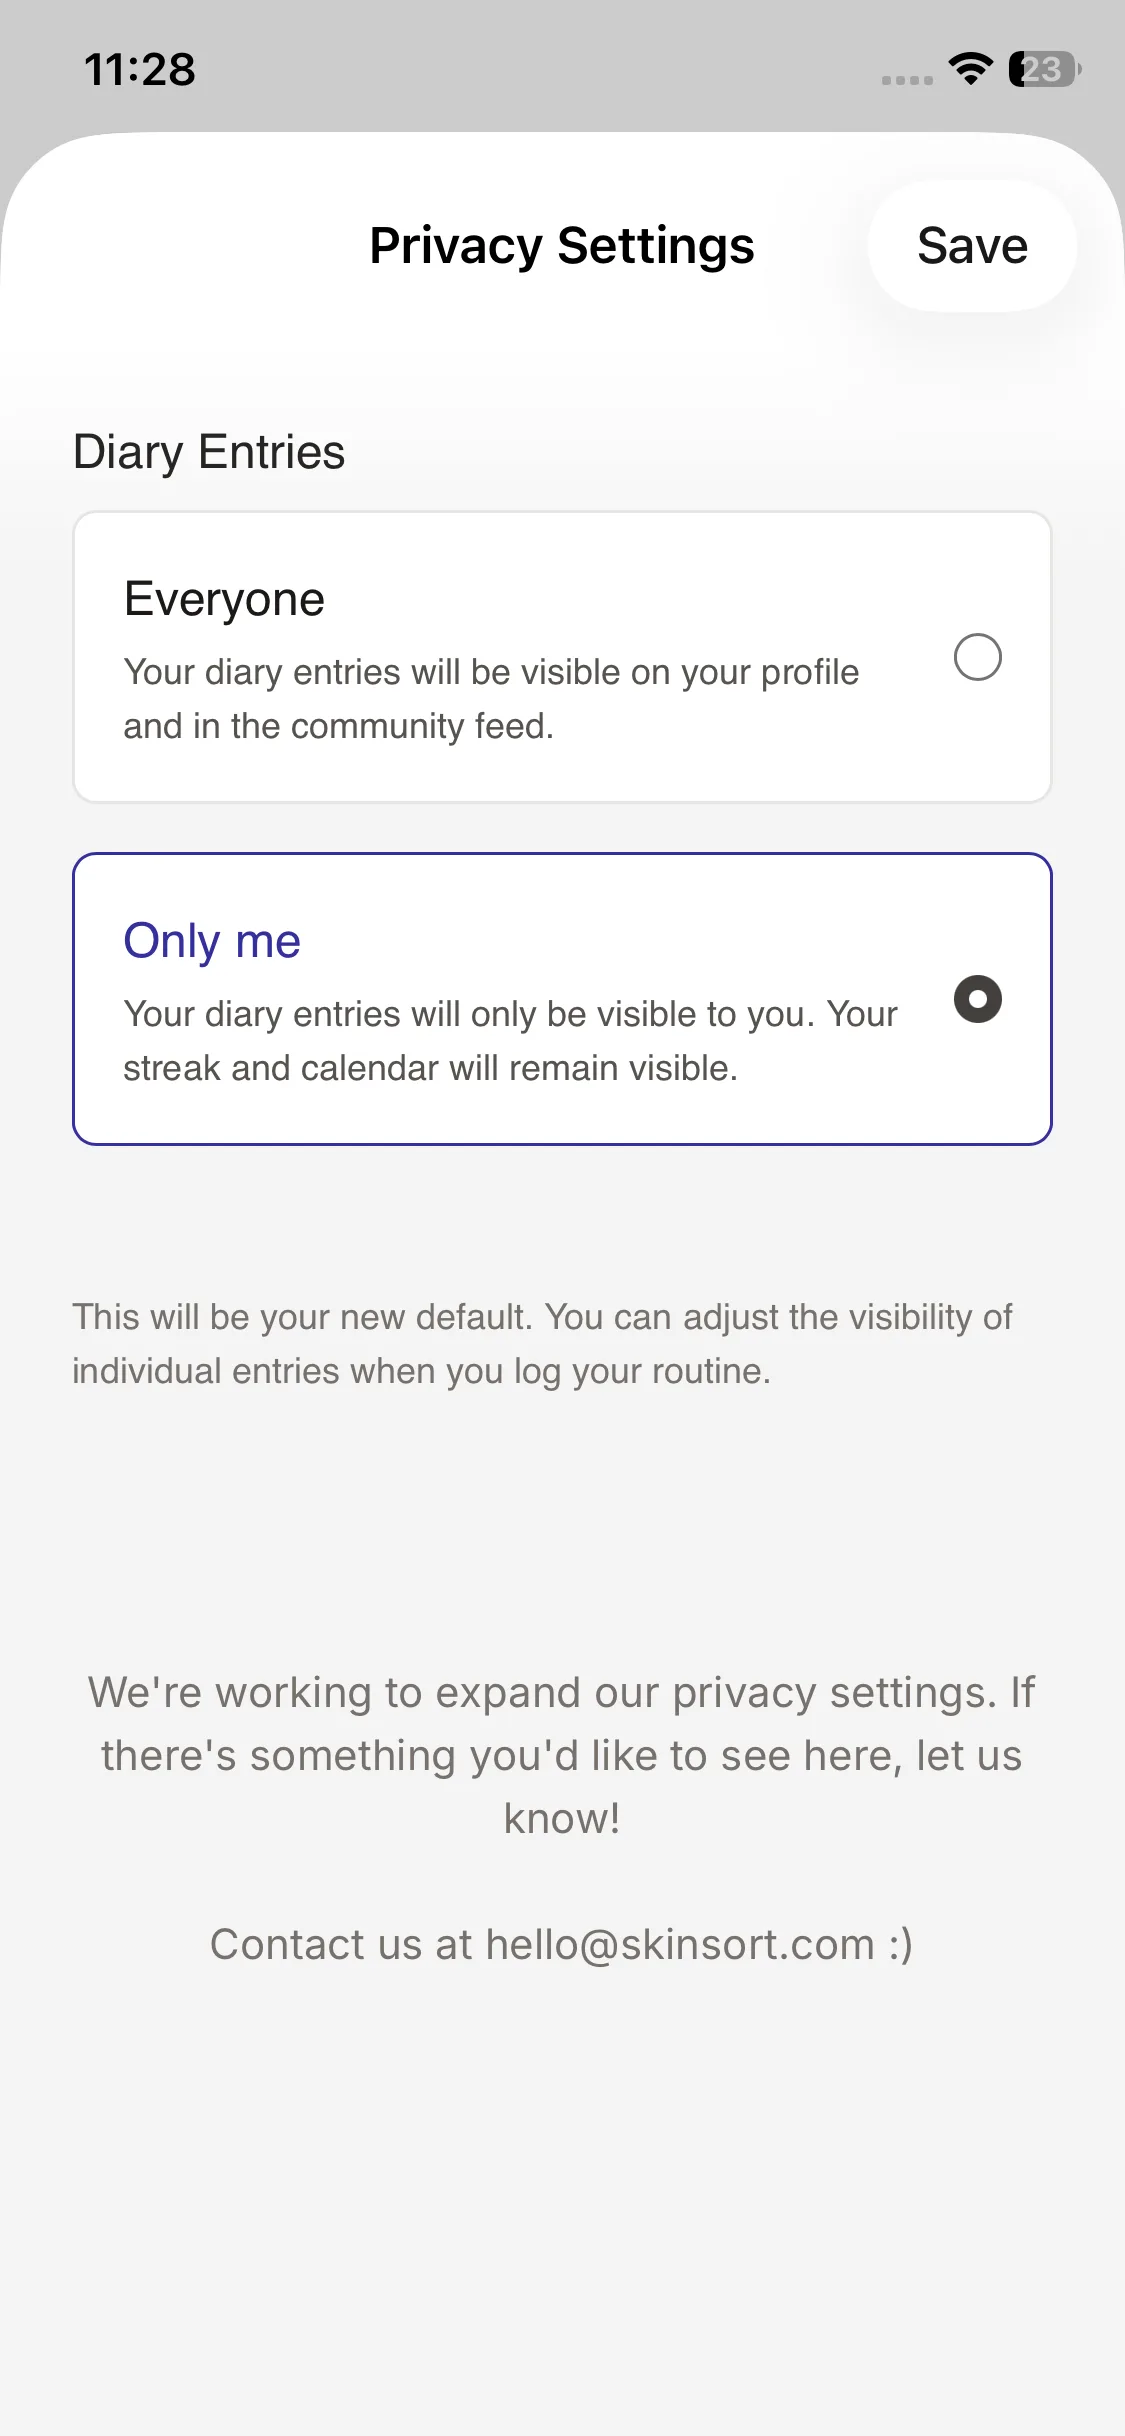Tap the Diary Entries section heading
The width and height of the screenshot is (1125, 2436).
(209, 452)
